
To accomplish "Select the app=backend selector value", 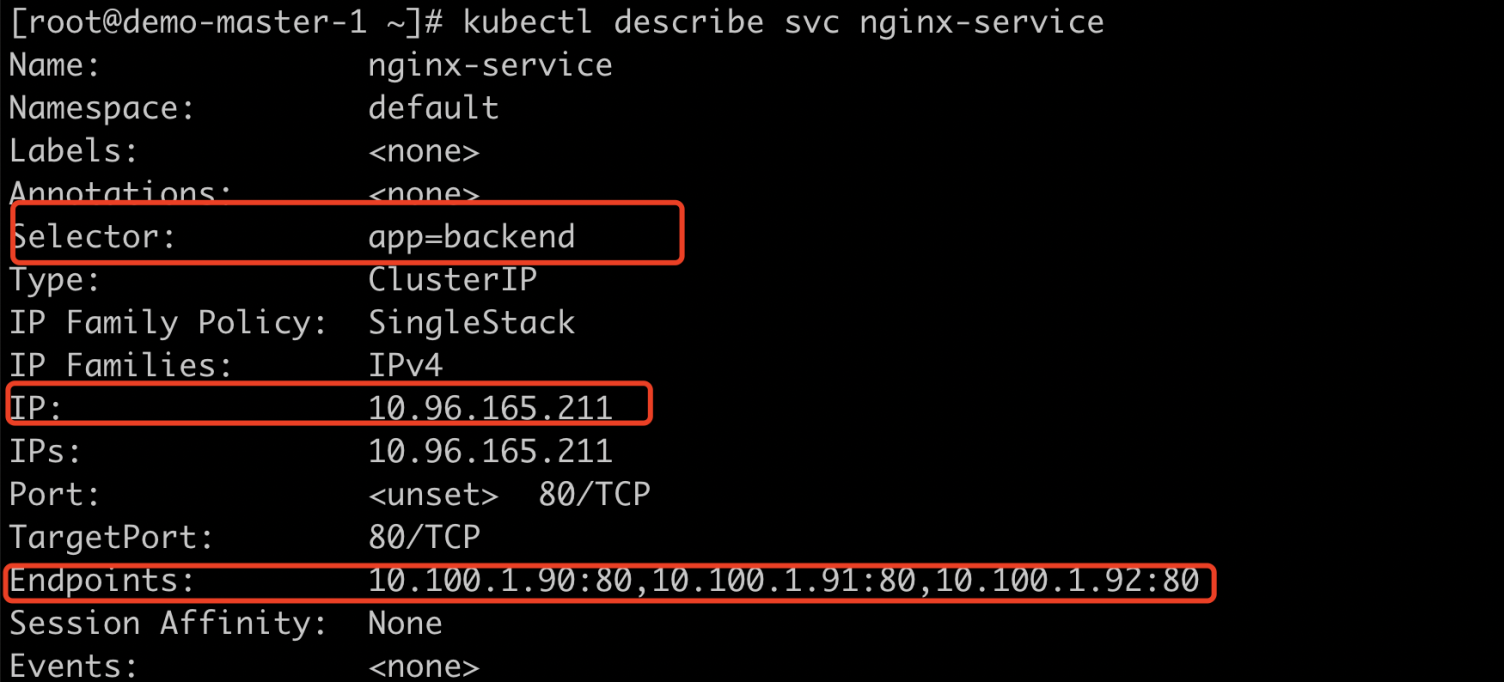I will pos(472,236).
